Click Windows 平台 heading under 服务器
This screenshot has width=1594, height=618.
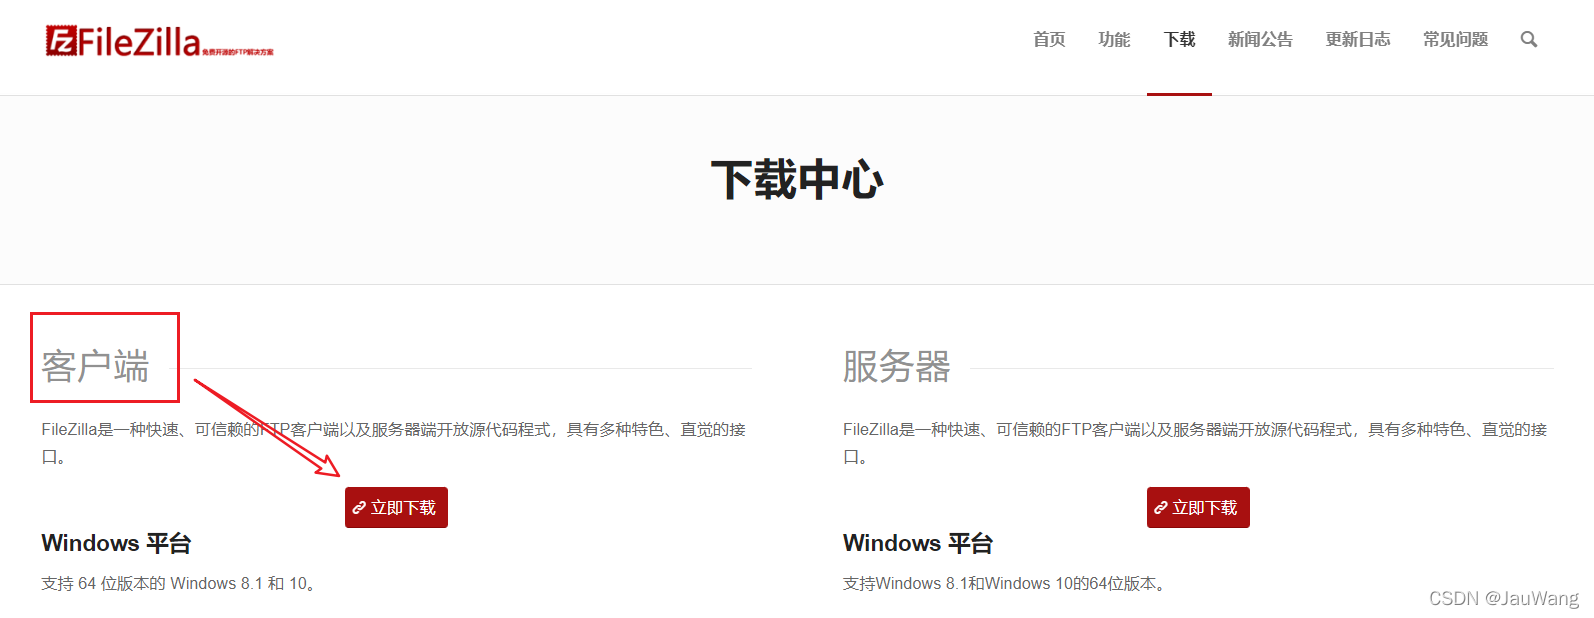[x=918, y=543]
